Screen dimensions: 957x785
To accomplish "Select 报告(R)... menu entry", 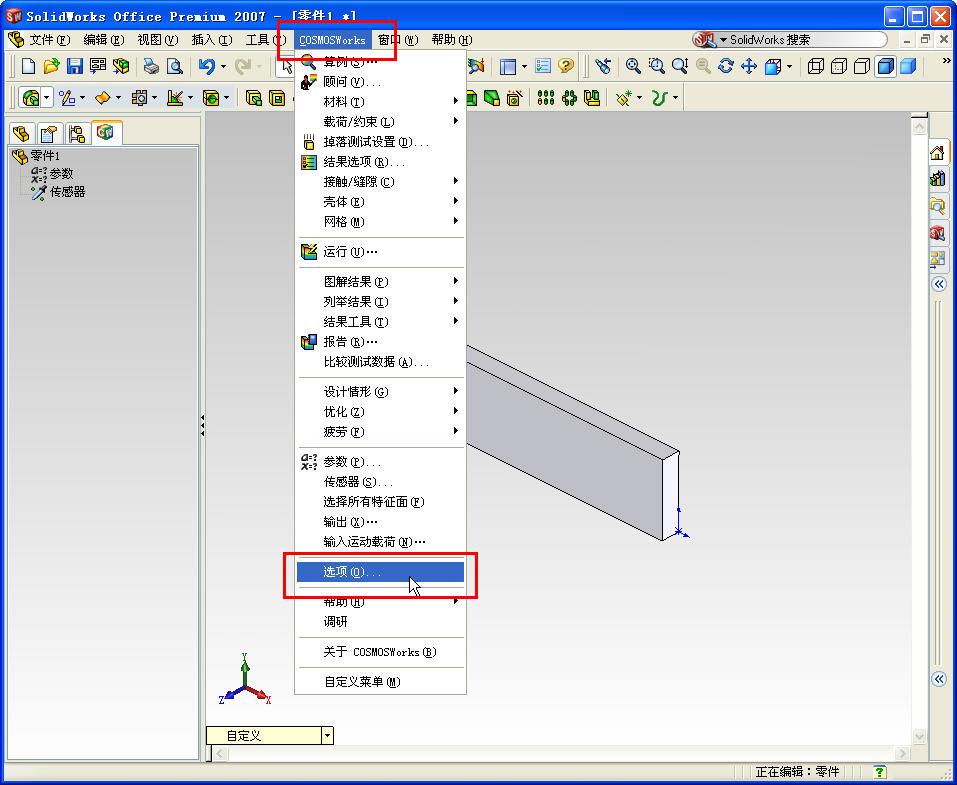I will click(x=380, y=342).
